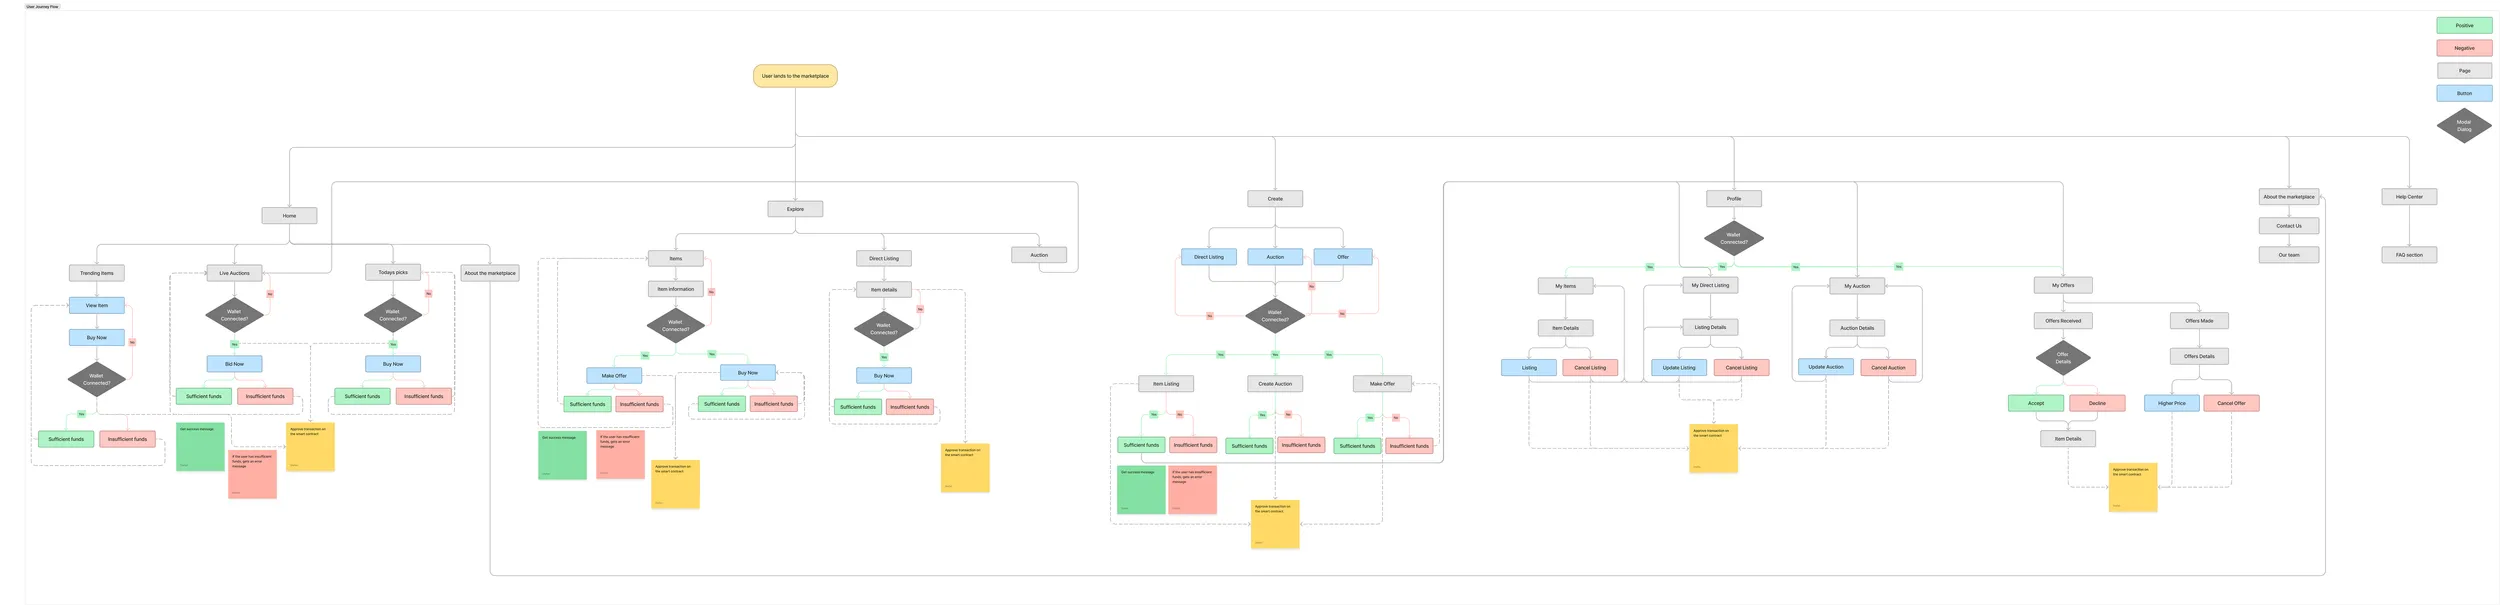This screenshot has height=605, width=2500.
Task: Select the Auction Details node
Action: (1857, 328)
